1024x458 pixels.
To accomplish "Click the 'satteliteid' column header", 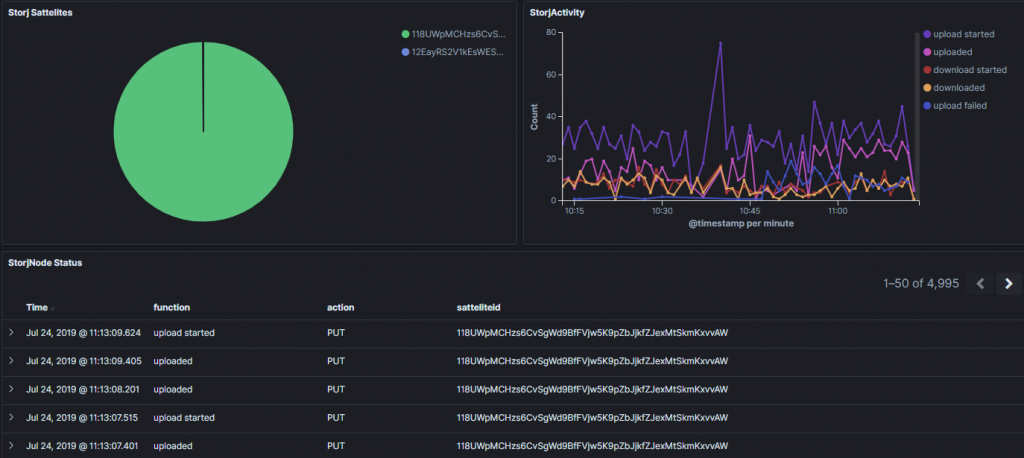I will (x=482, y=307).
